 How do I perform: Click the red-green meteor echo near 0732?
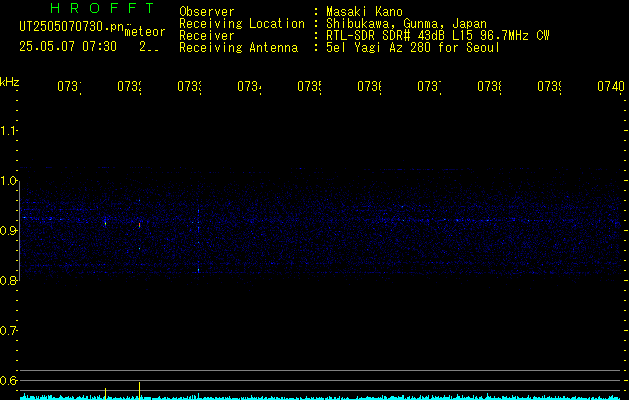tap(139, 225)
